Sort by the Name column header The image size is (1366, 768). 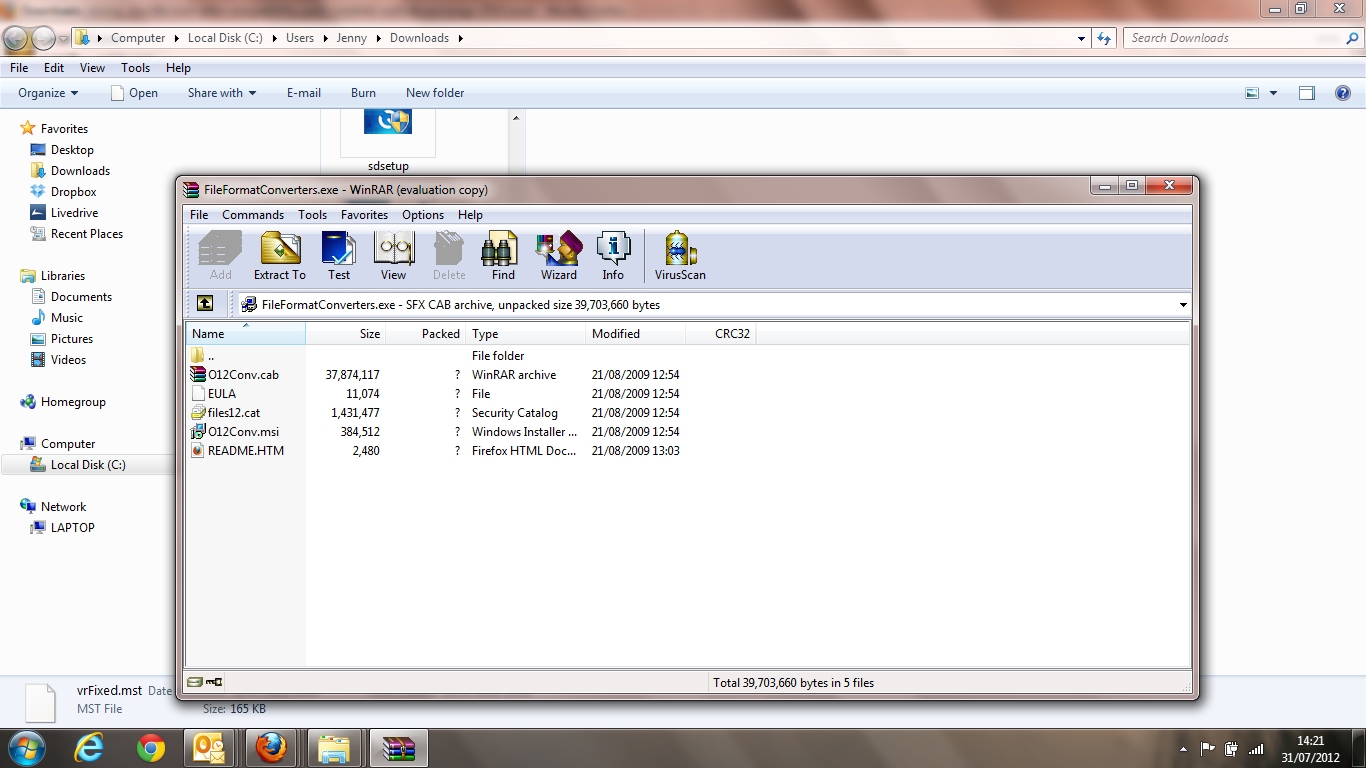(x=246, y=334)
